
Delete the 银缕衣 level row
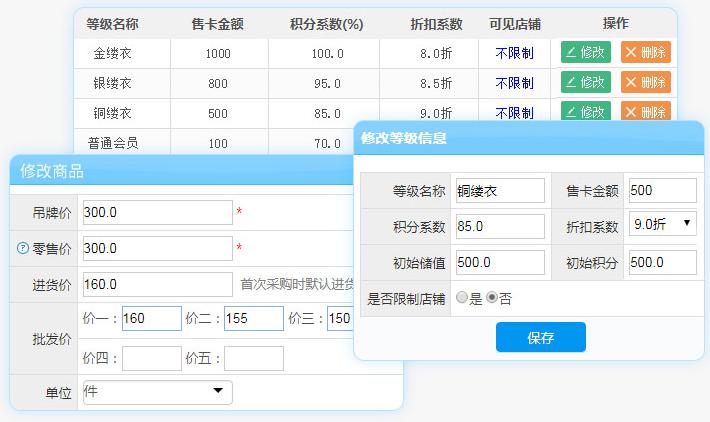point(646,82)
